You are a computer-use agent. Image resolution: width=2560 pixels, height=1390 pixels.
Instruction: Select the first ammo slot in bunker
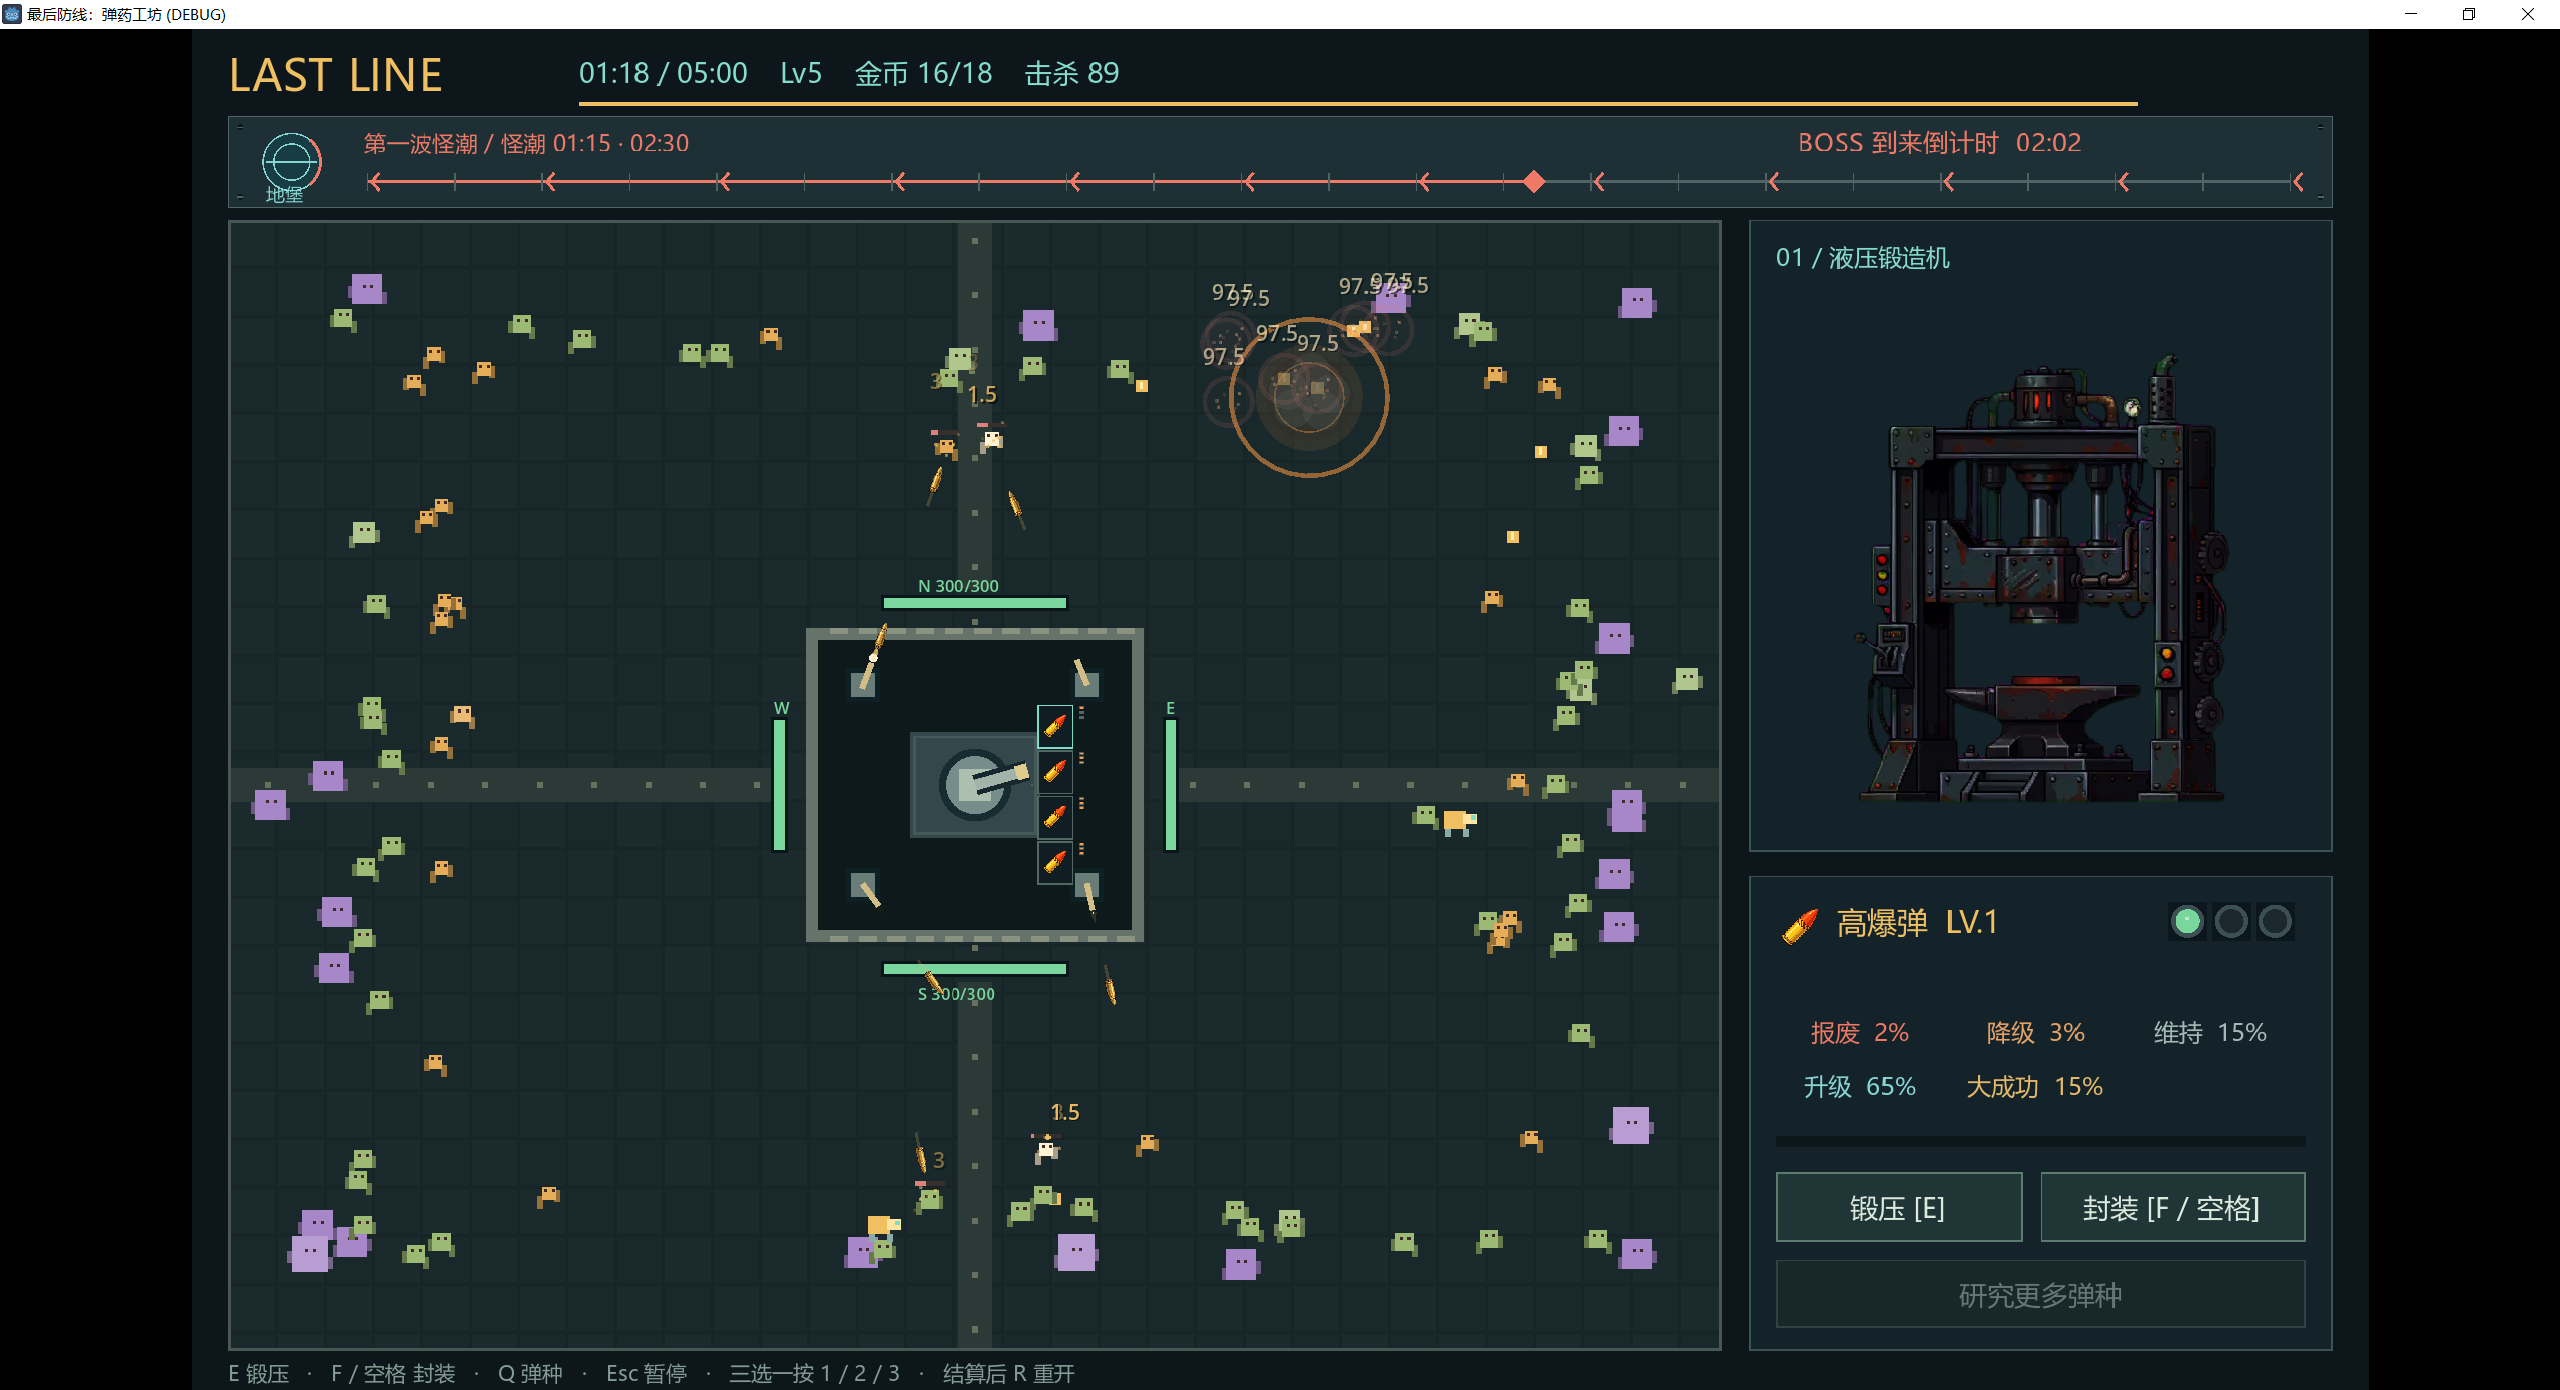(1055, 727)
